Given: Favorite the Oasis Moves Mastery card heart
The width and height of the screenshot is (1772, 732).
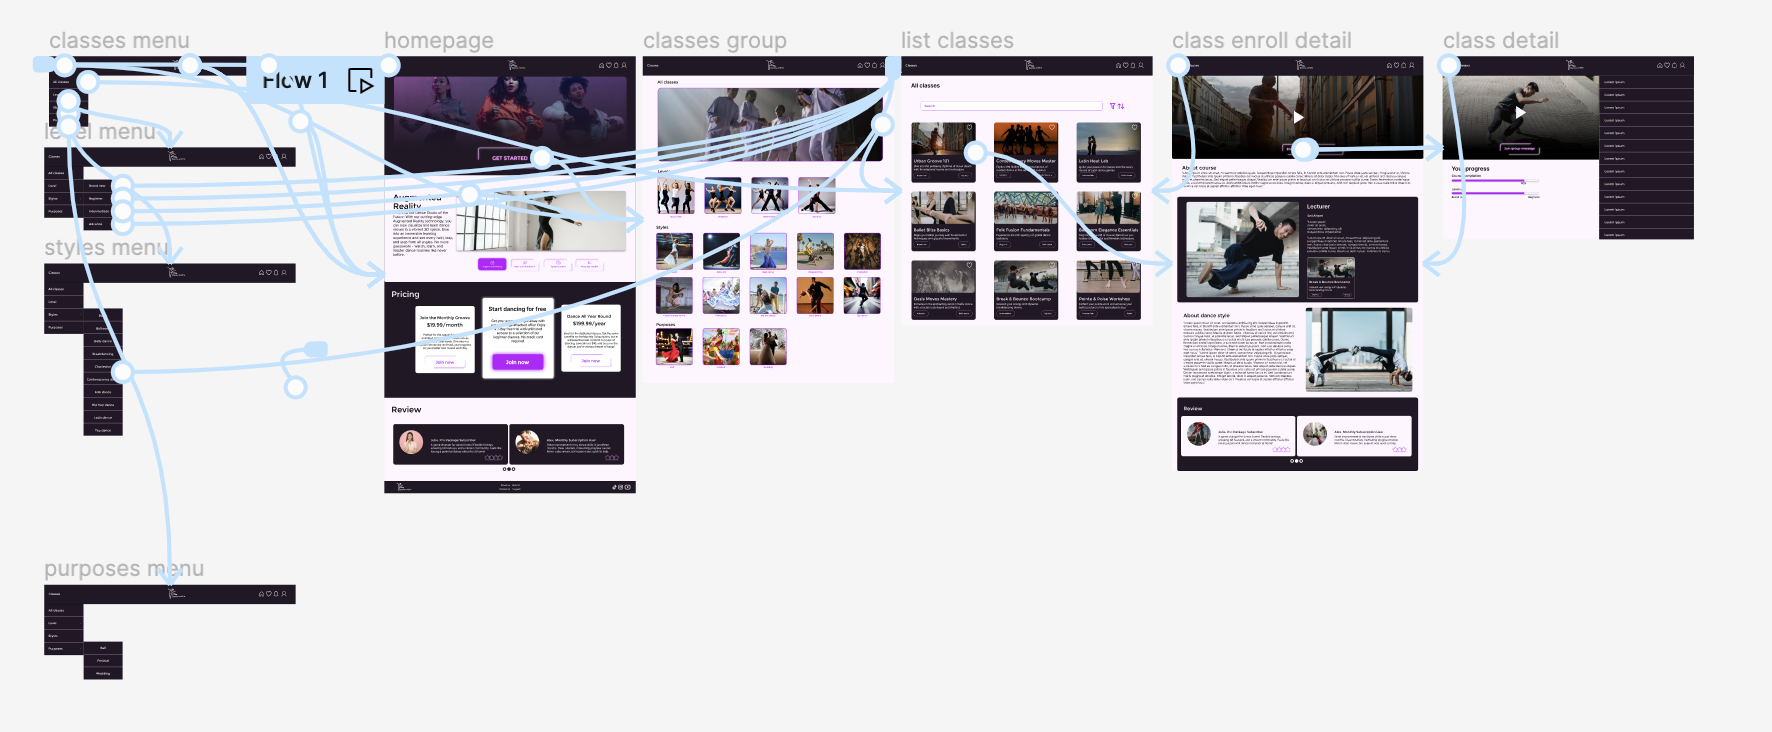Looking at the screenshot, I should point(969,266).
